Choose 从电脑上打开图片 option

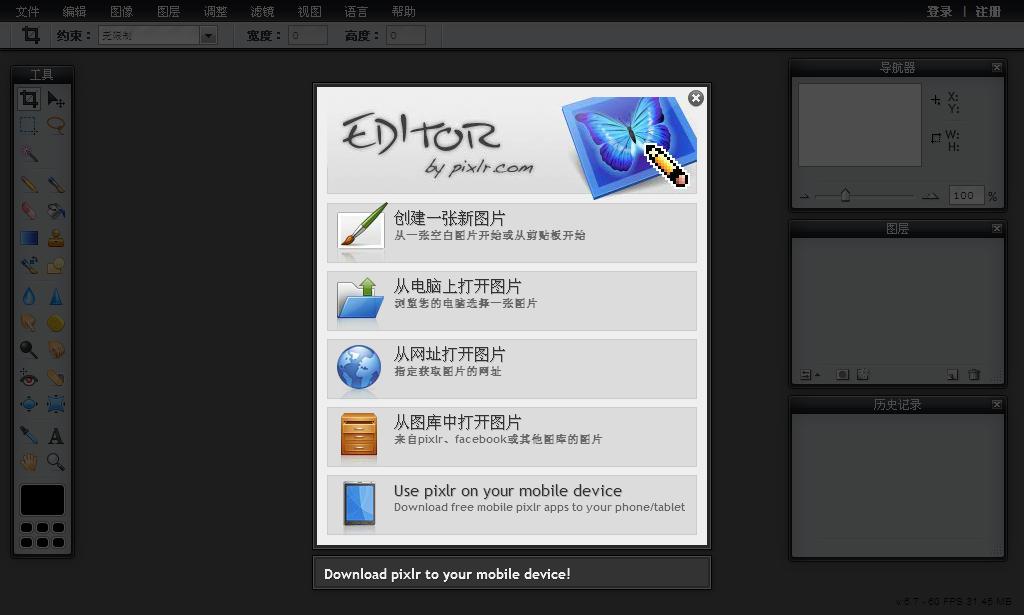pyautogui.click(x=512, y=300)
